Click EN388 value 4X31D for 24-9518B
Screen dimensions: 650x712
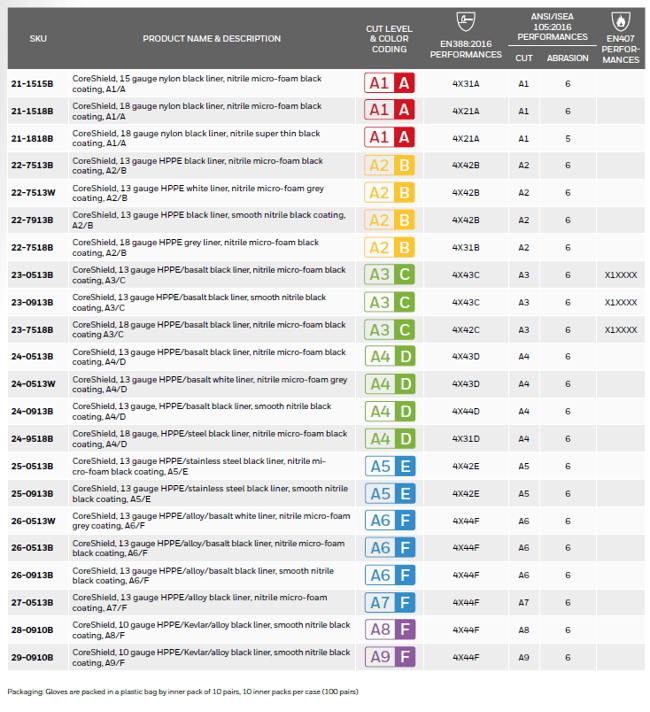coord(466,439)
